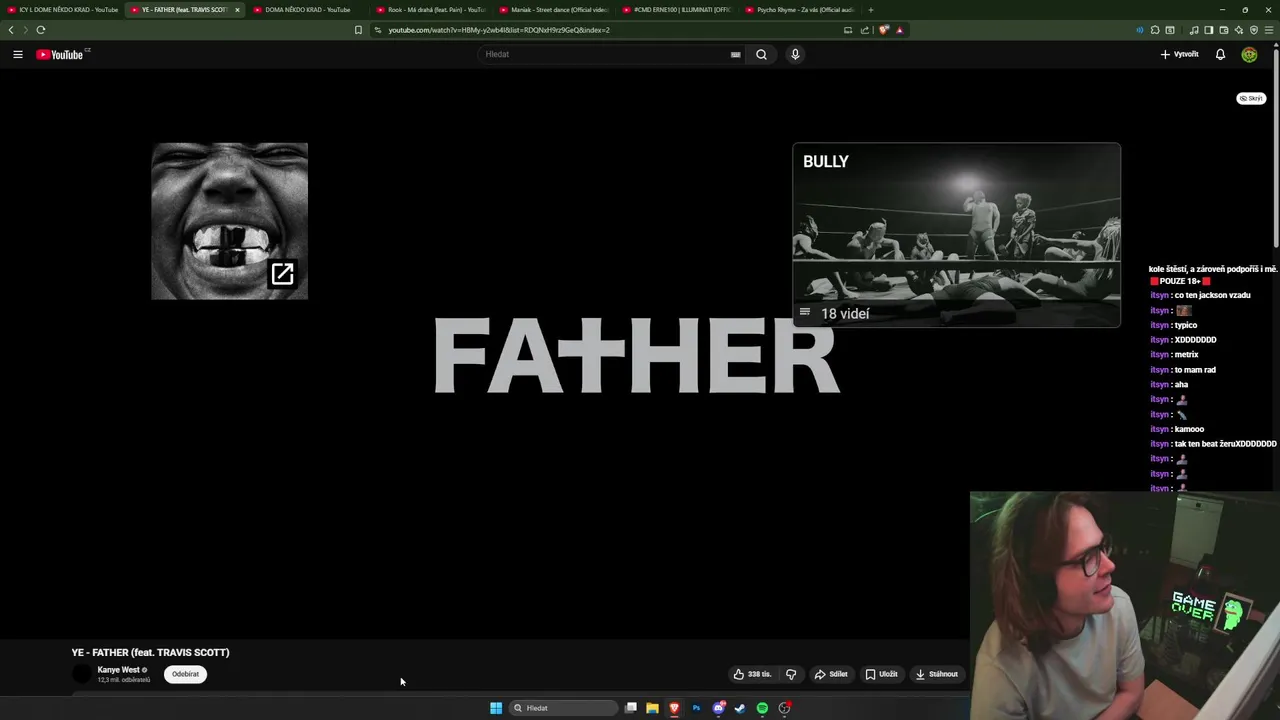Click the share page icon in address bar
This screenshot has width=1280, height=720.
[864, 30]
